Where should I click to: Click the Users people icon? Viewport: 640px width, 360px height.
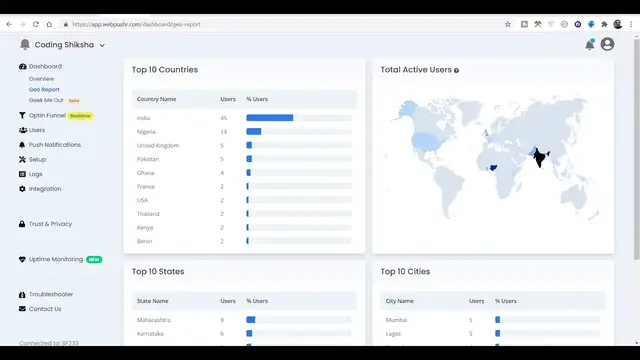click(x=23, y=130)
